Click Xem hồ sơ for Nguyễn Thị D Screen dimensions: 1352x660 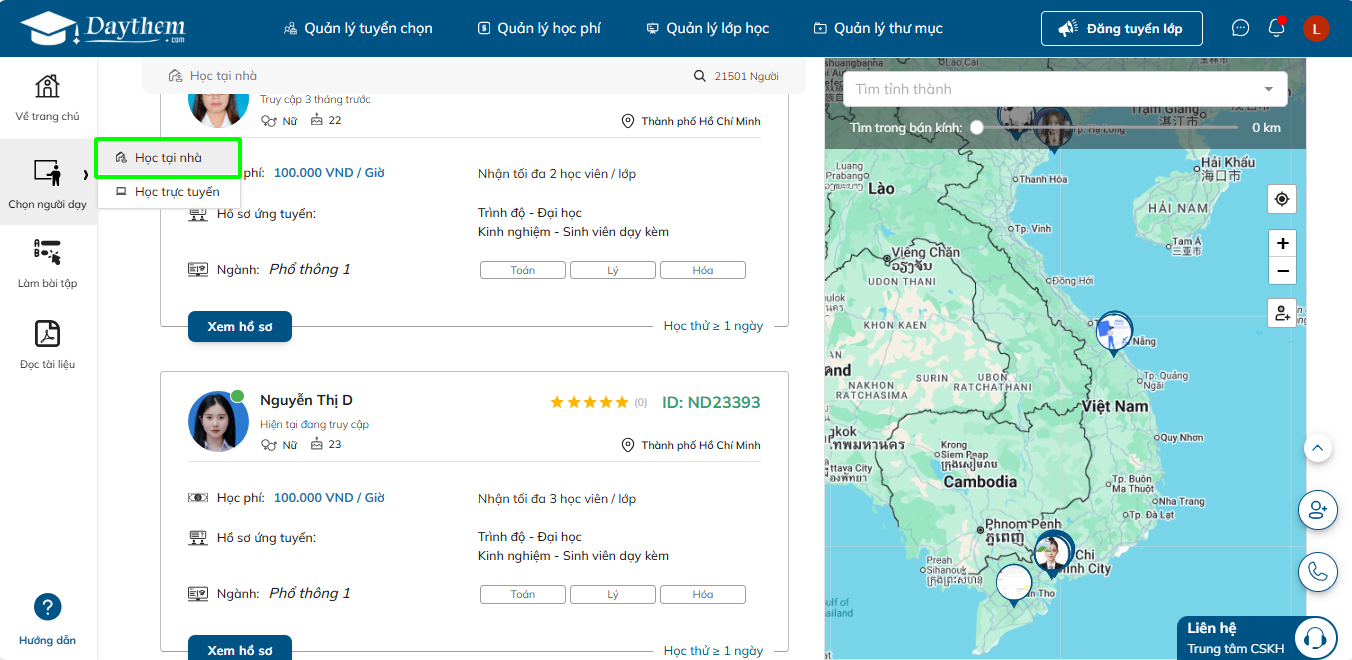click(x=239, y=649)
